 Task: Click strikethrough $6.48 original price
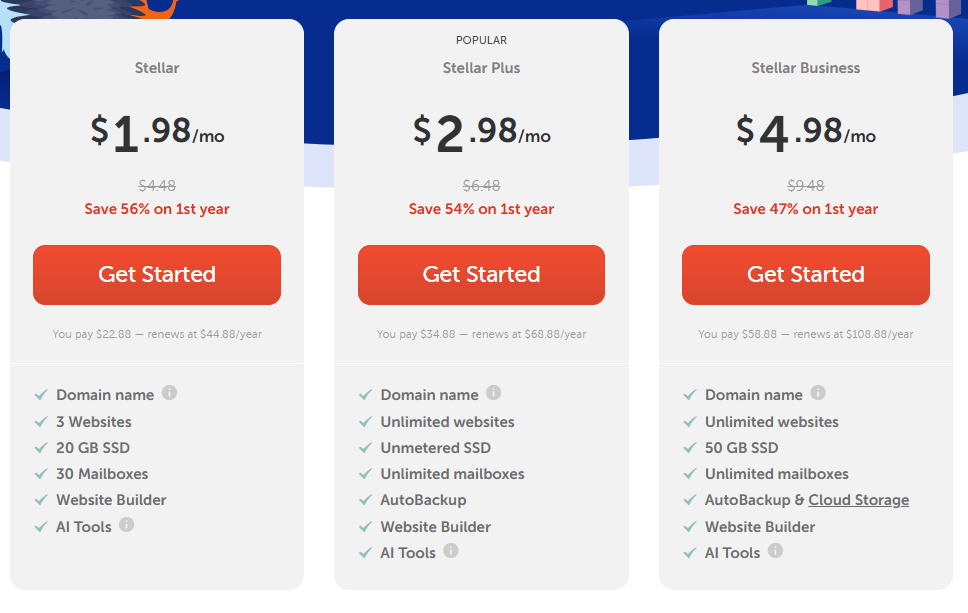tap(482, 186)
